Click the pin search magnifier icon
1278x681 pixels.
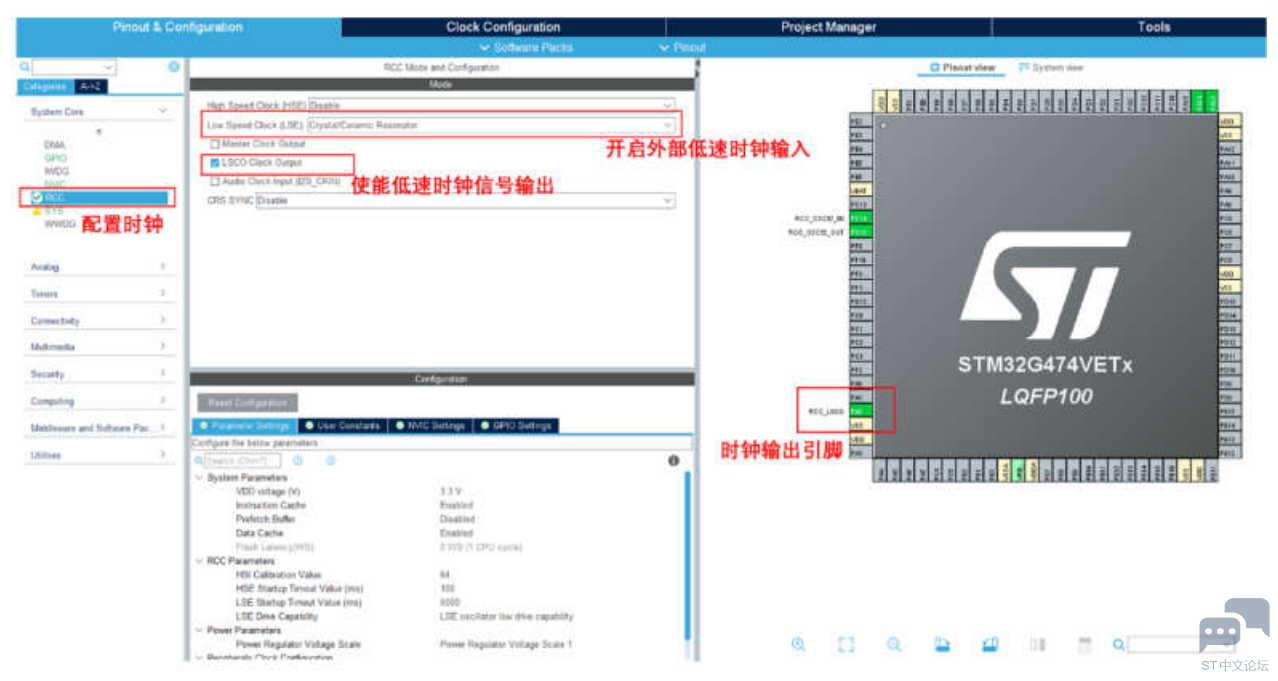coord(1119,645)
